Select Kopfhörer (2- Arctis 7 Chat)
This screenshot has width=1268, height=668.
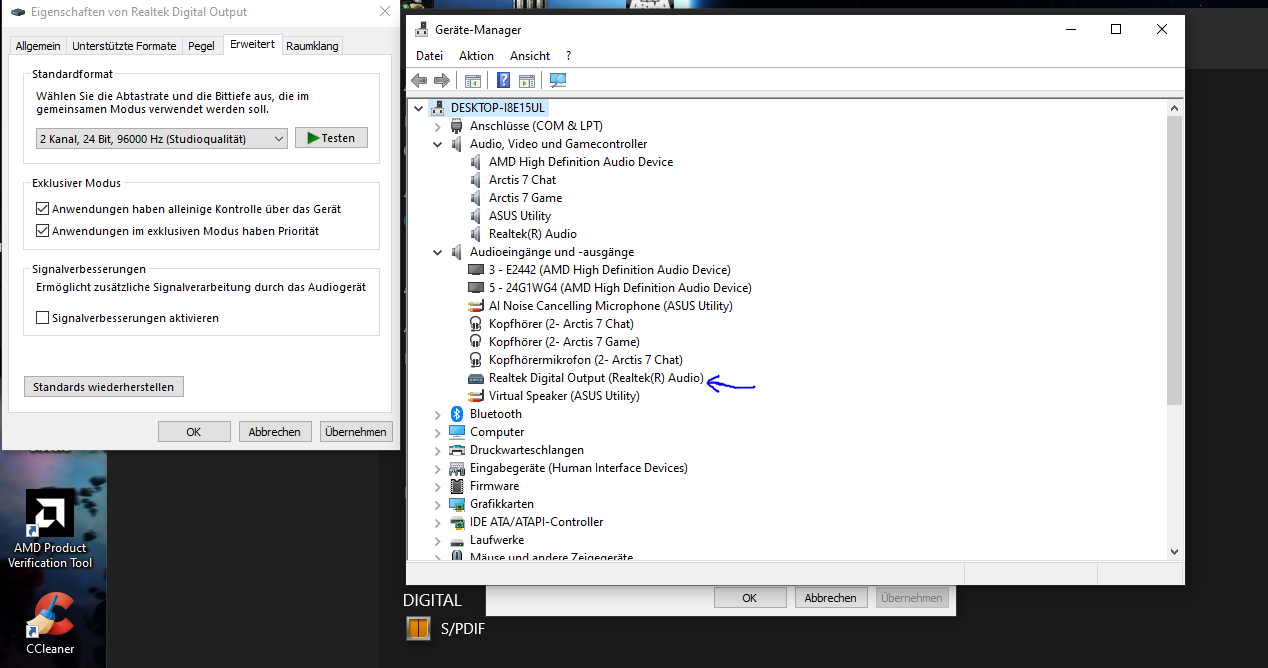(x=560, y=324)
